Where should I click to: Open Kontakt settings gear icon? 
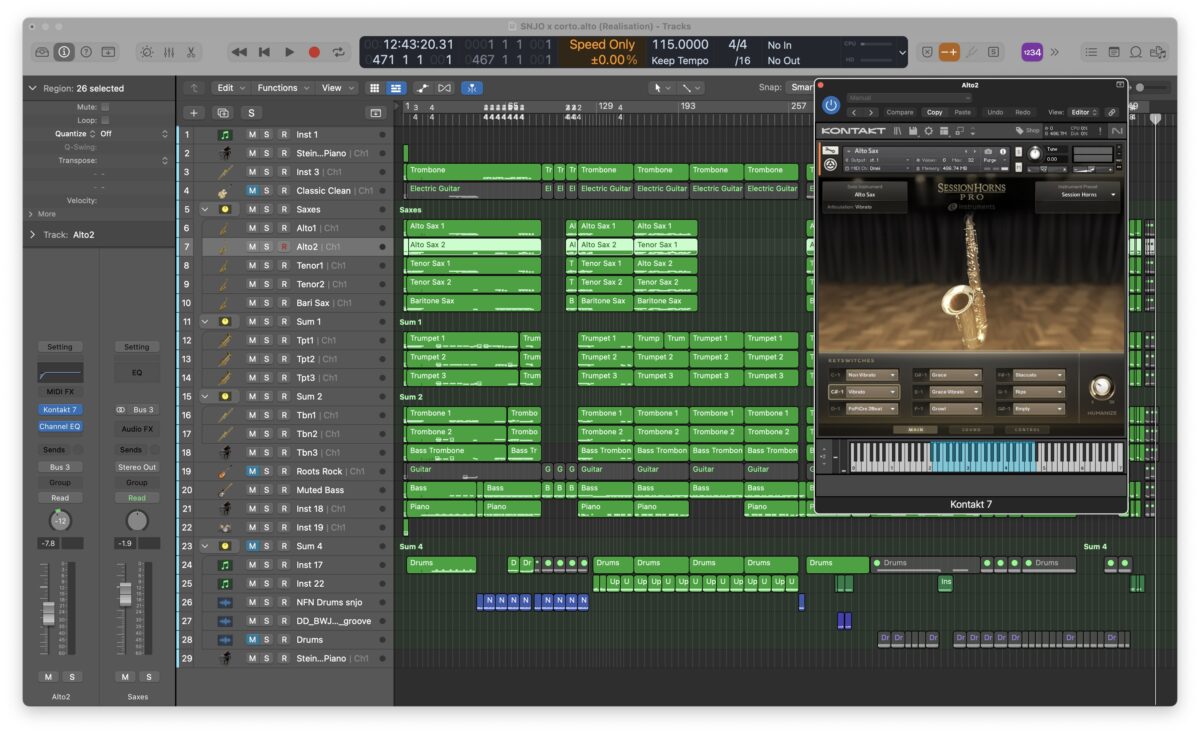click(928, 131)
